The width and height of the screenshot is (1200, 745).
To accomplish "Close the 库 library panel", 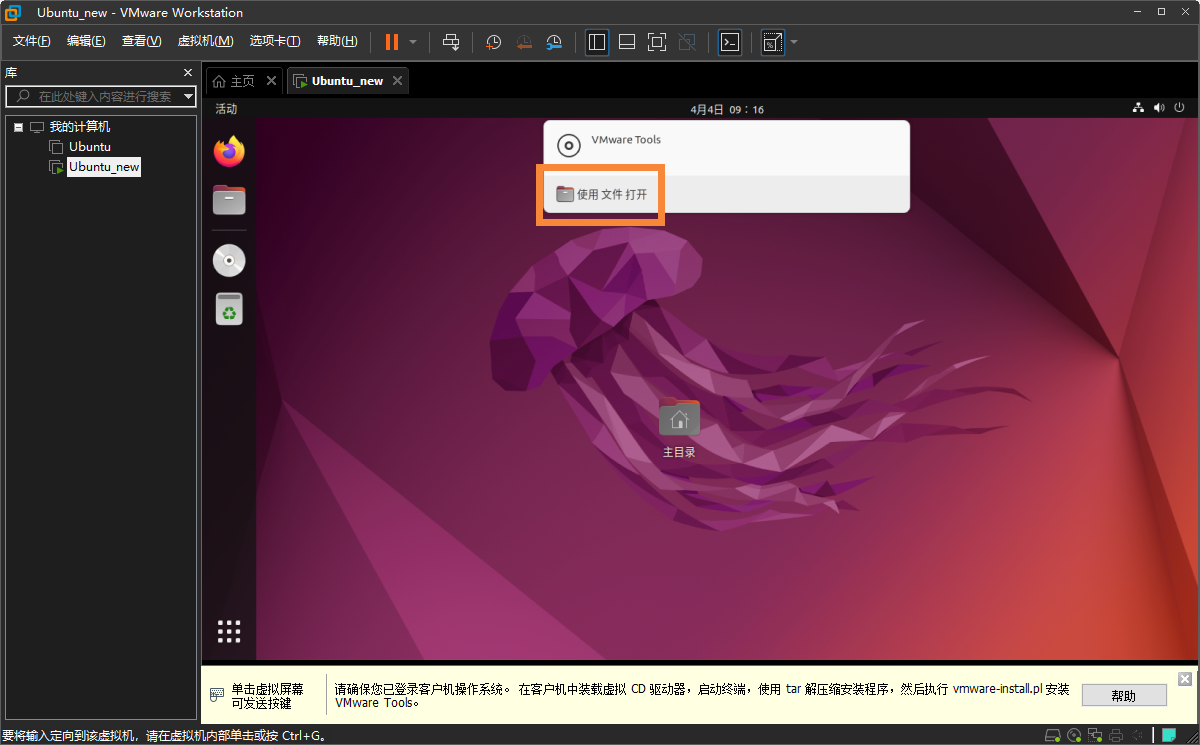I will coord(187,73).
